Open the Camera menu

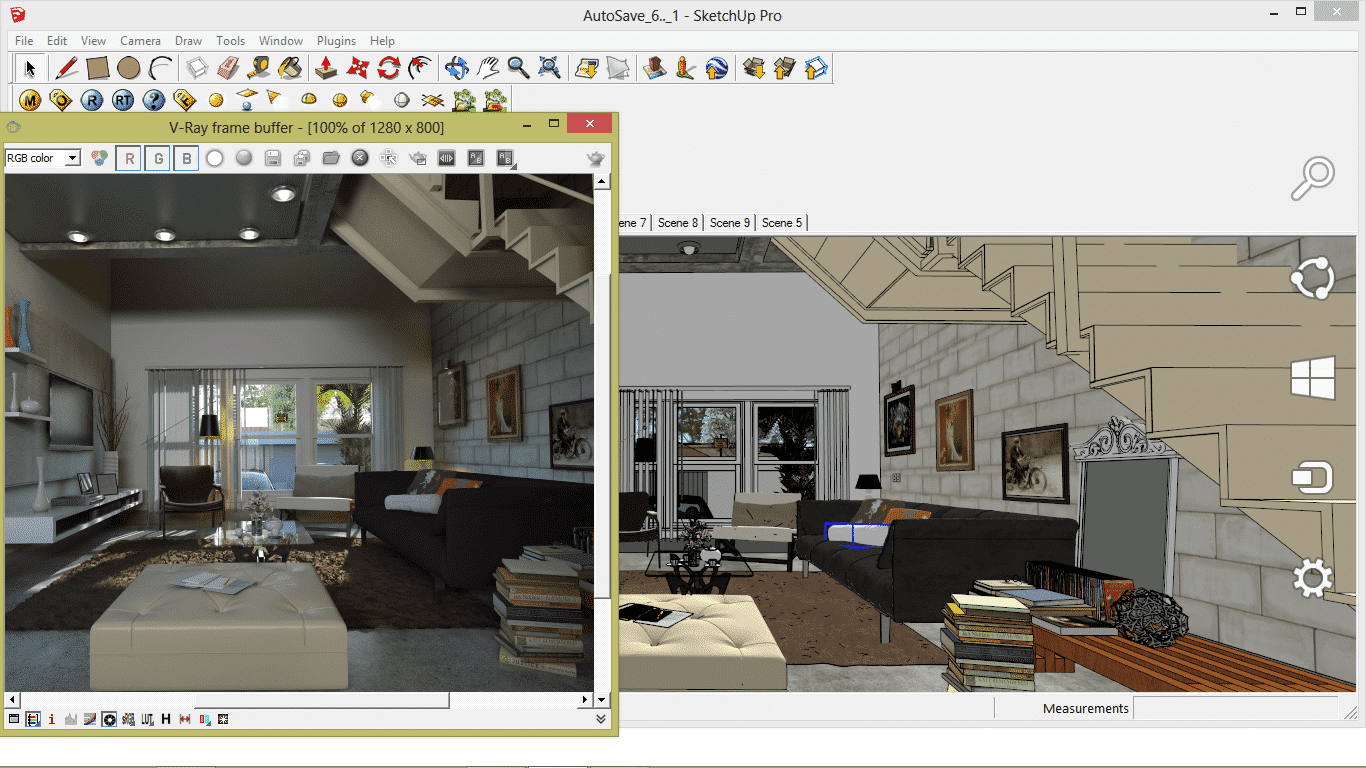click(140, 41)
